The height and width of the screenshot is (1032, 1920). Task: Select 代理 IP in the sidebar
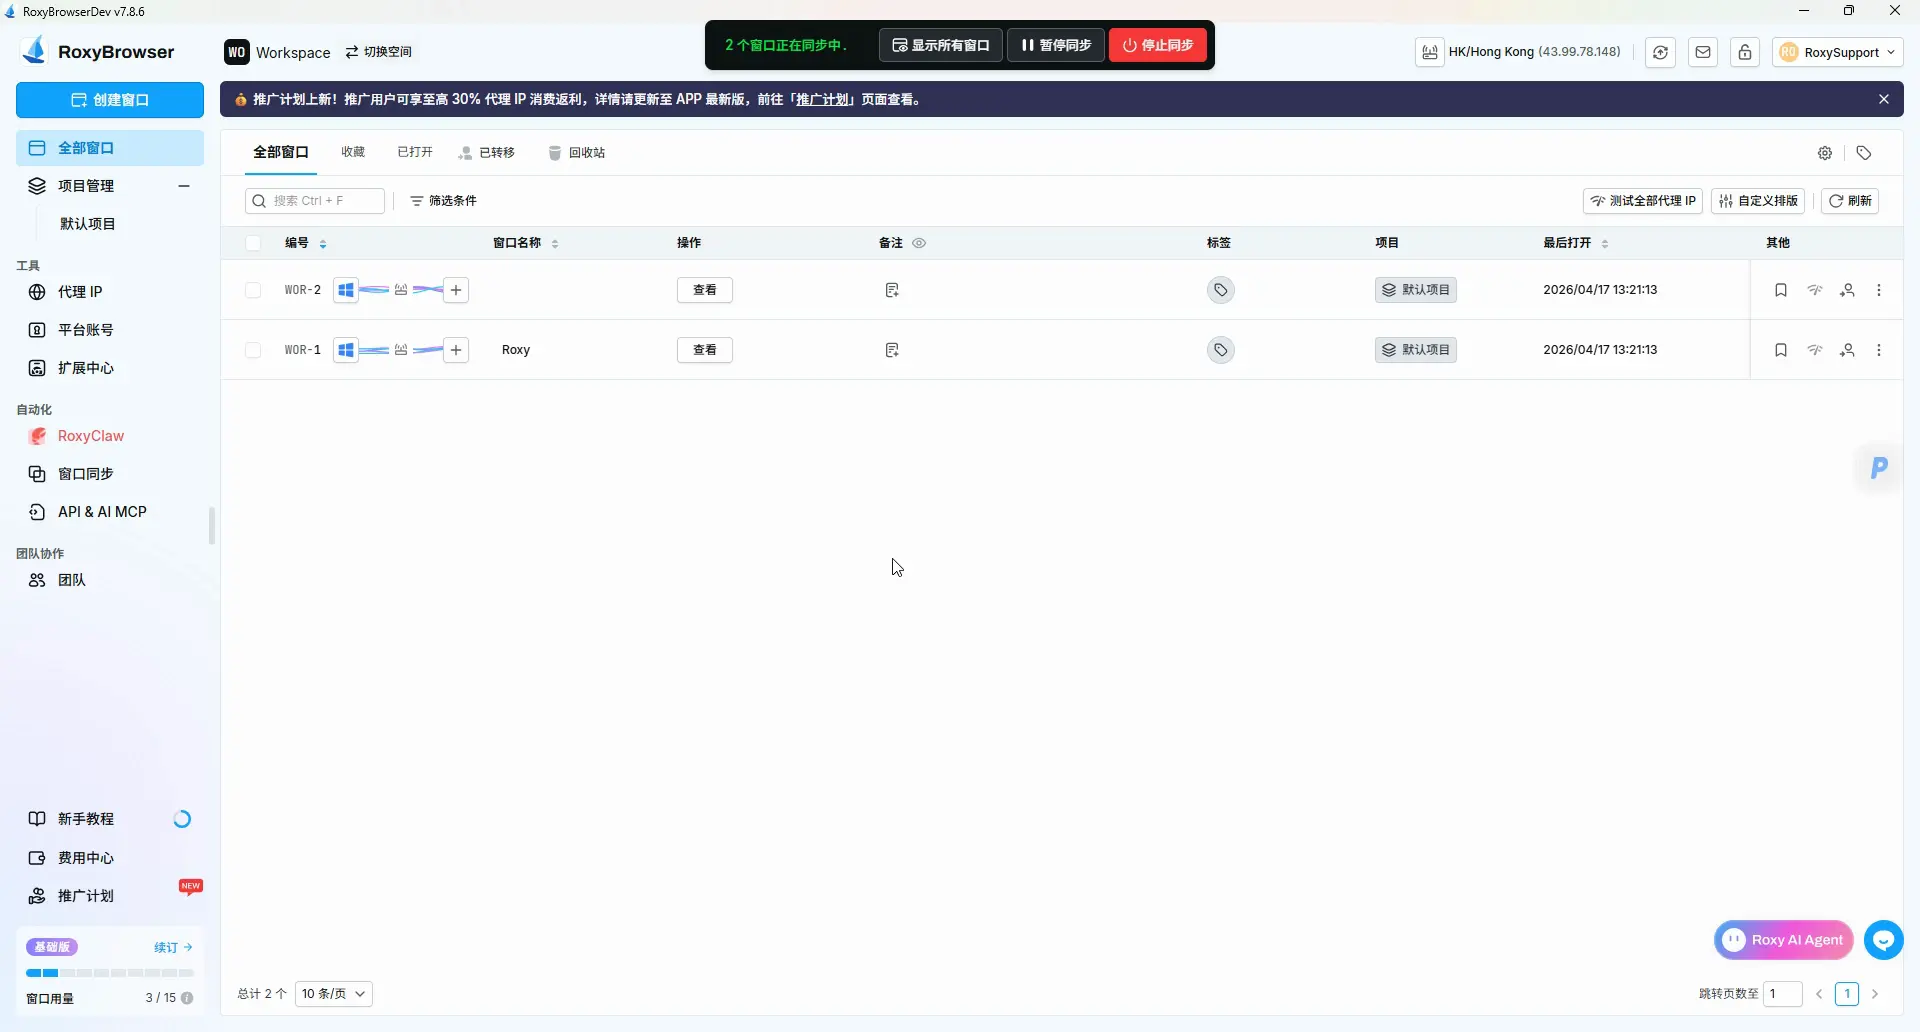110,292
